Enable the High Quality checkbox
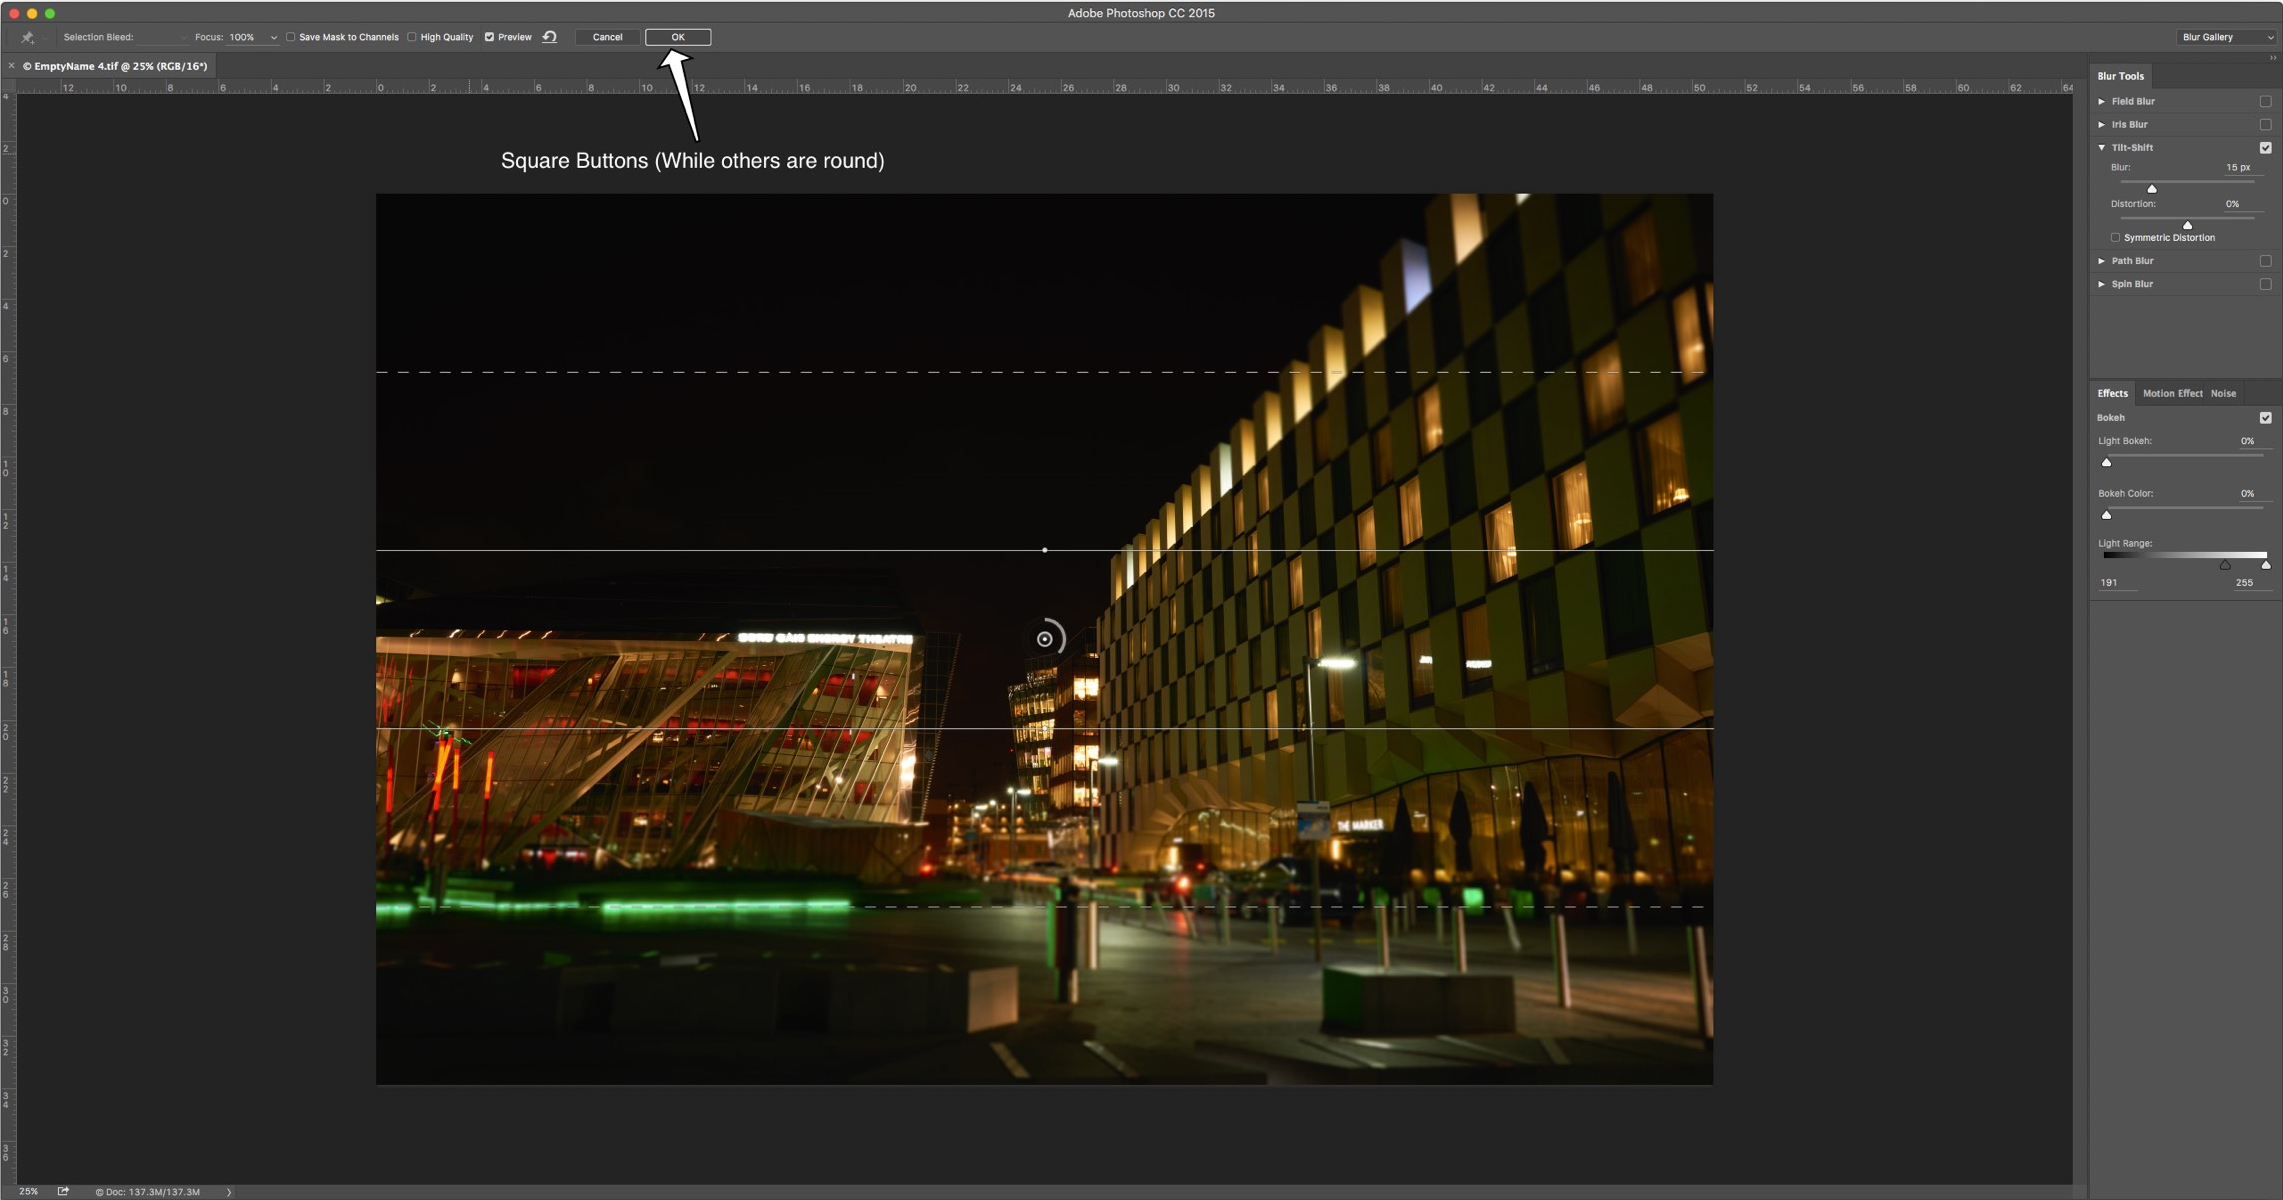 coord(412,37)
